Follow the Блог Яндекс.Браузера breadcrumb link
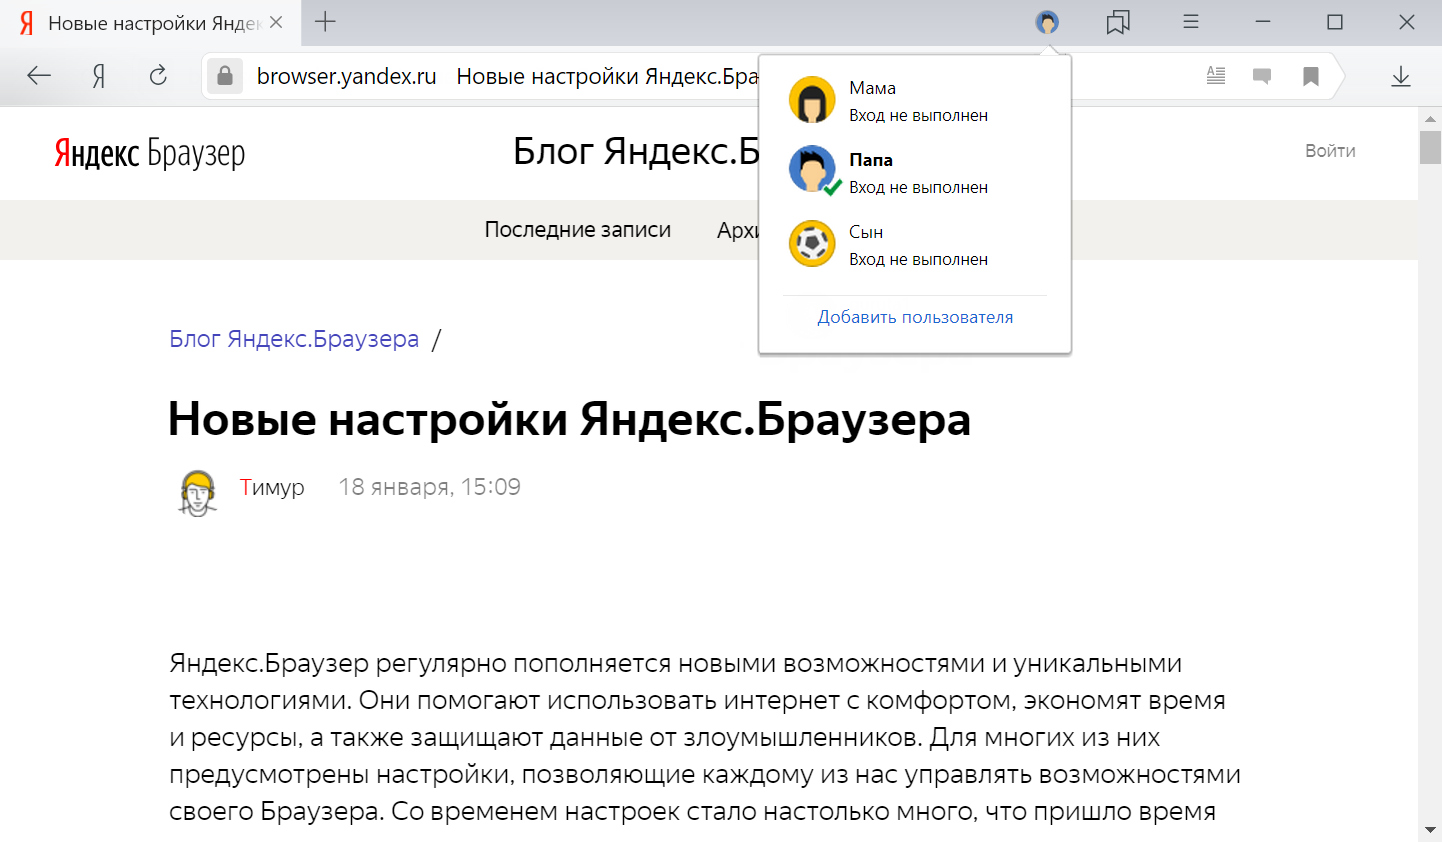Screen dimensions: 1442x842 294,339
